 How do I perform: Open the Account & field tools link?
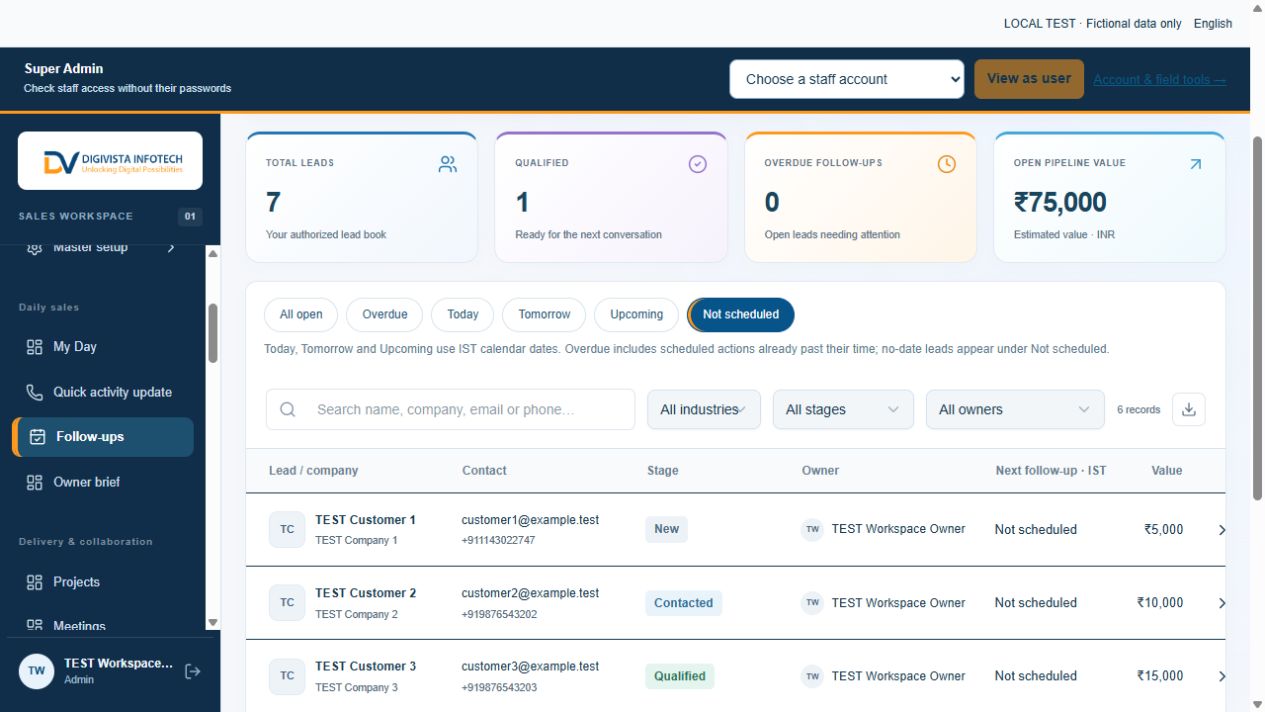pos(1159,80)
